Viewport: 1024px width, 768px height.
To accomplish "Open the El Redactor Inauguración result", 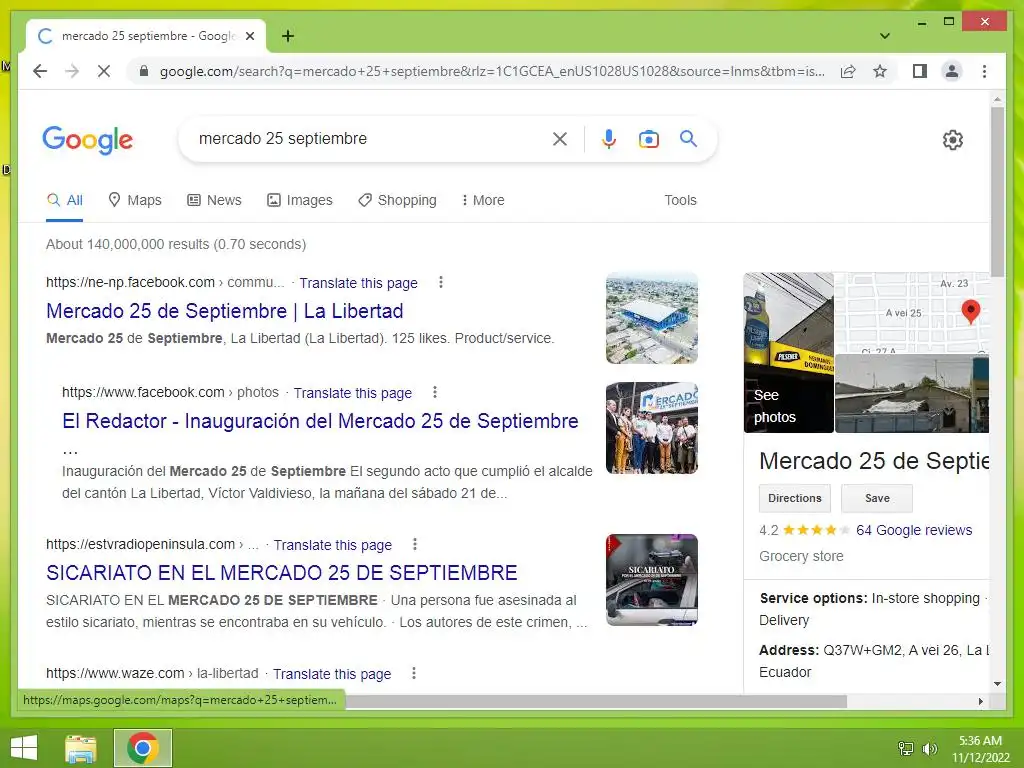I will click(320, 421).
